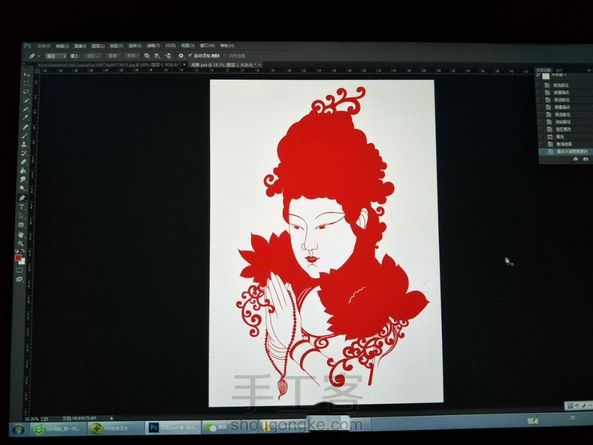Swap foreground and background colors

coord(23,251)
